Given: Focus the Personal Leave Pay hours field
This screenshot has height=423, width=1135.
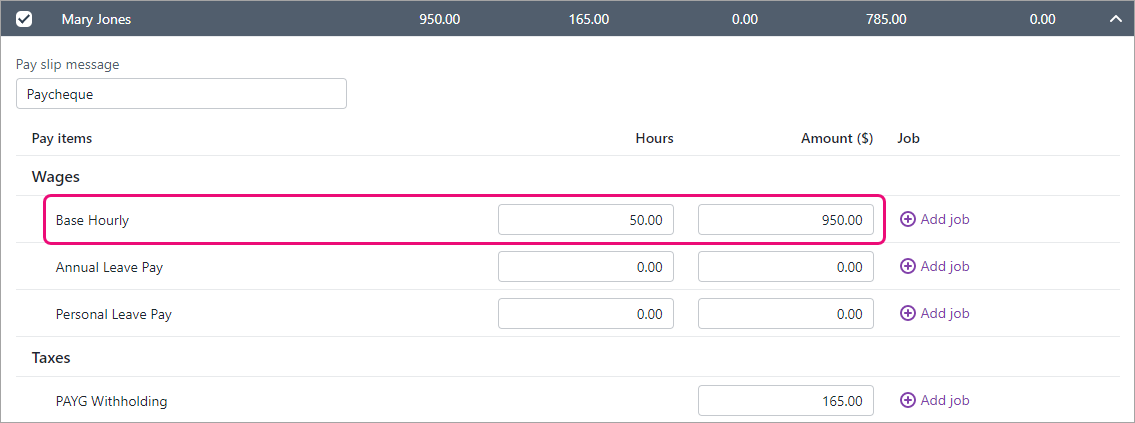Looking at the screenshot, I should point(585,314).
